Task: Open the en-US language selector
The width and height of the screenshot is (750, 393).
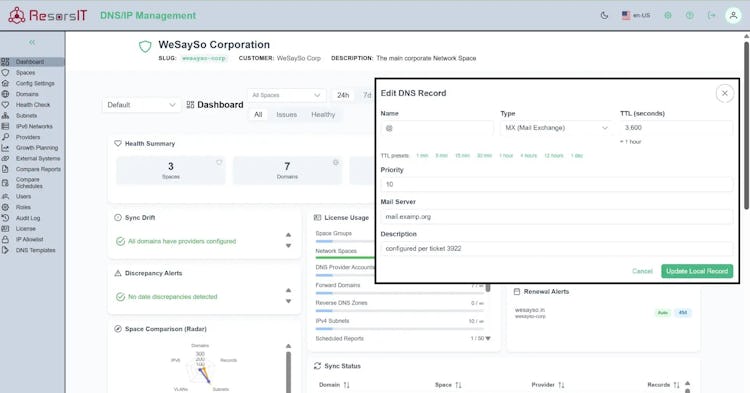Action: 636,15
